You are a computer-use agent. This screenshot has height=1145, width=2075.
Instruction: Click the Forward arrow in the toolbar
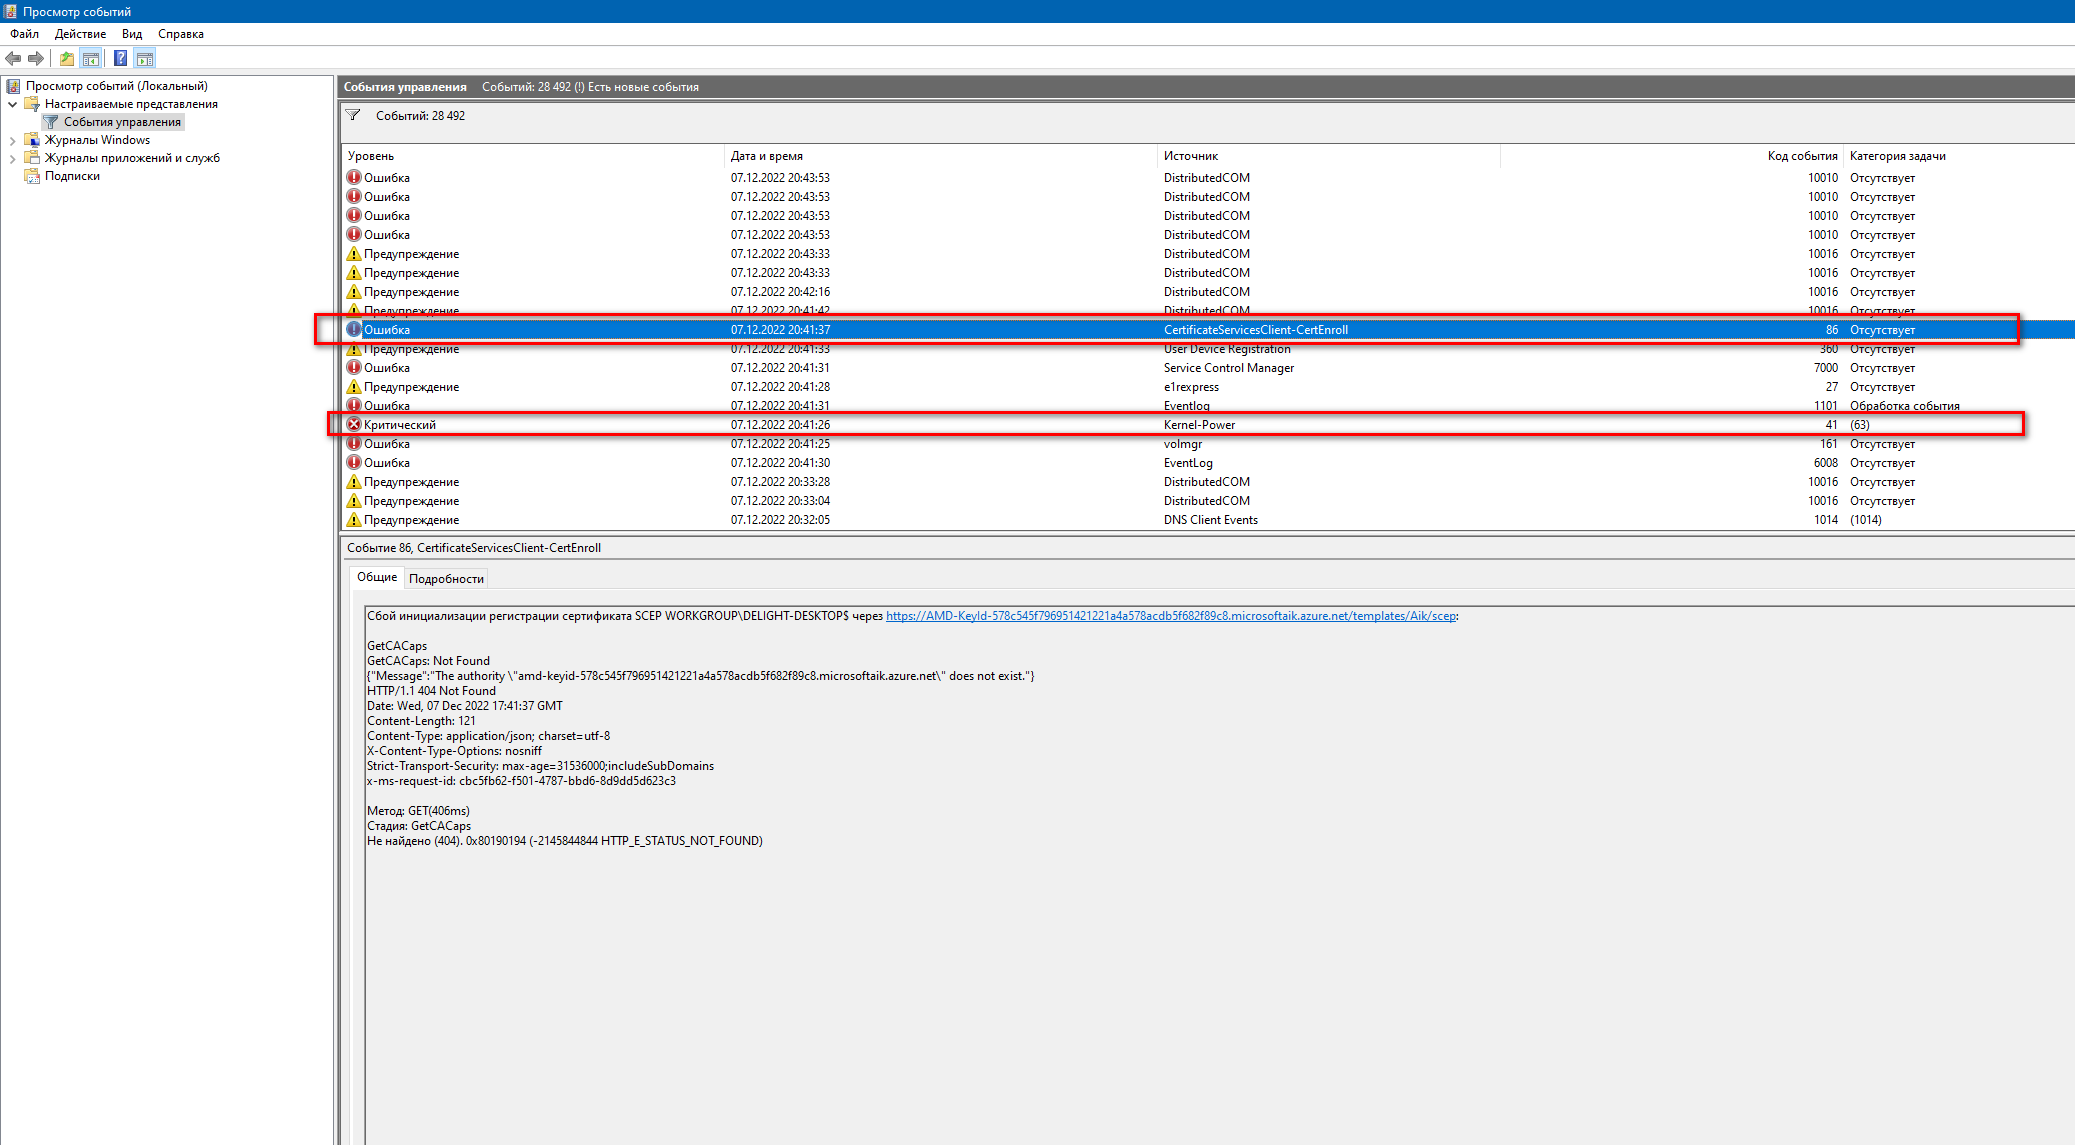pyautogui.click(x=36, y=58)
